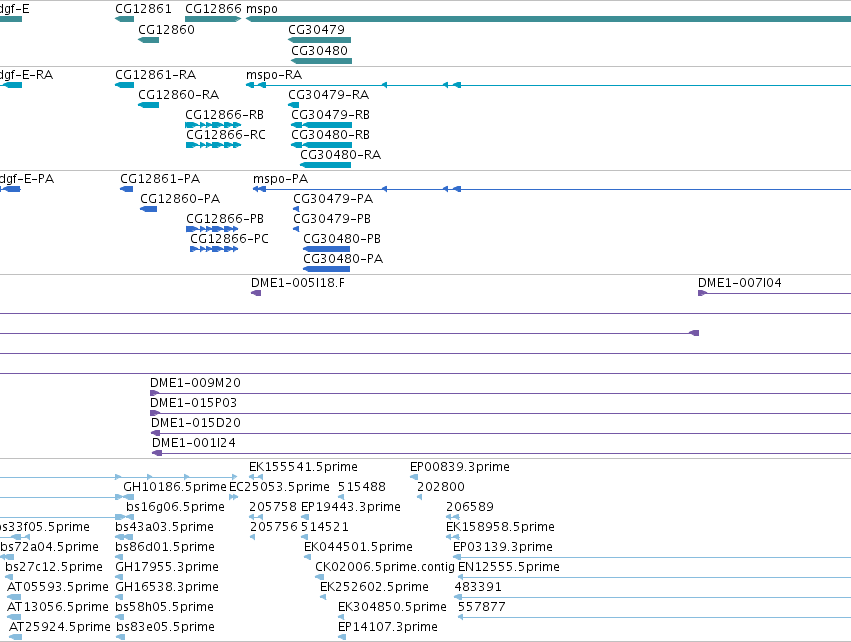Select the bs72a04.5prime EST label
The image size is (851, 642).
click(50, 548)
